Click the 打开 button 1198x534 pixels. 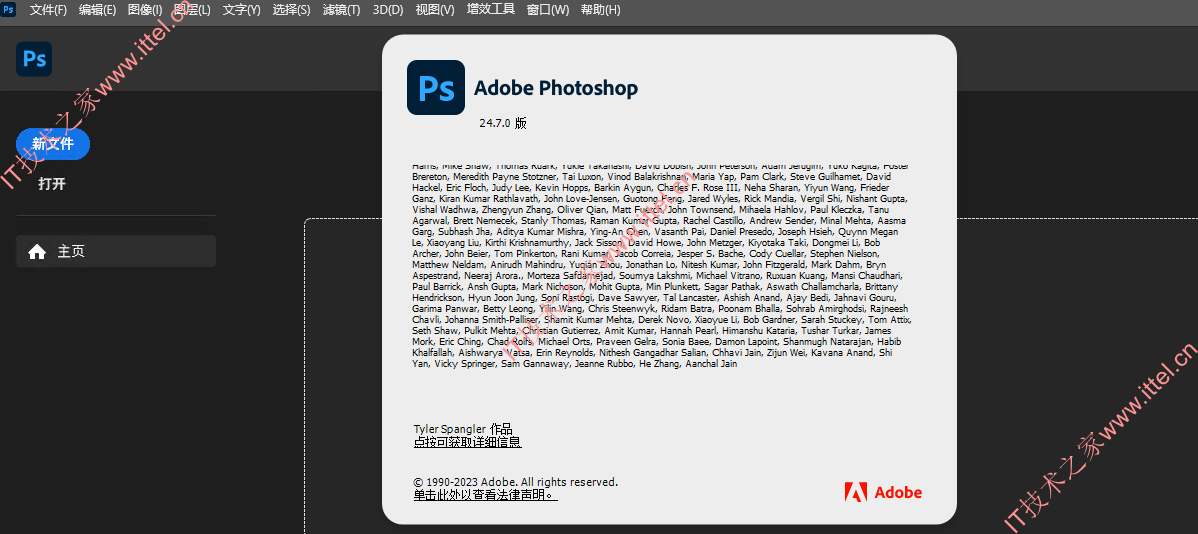coord(52,184)
